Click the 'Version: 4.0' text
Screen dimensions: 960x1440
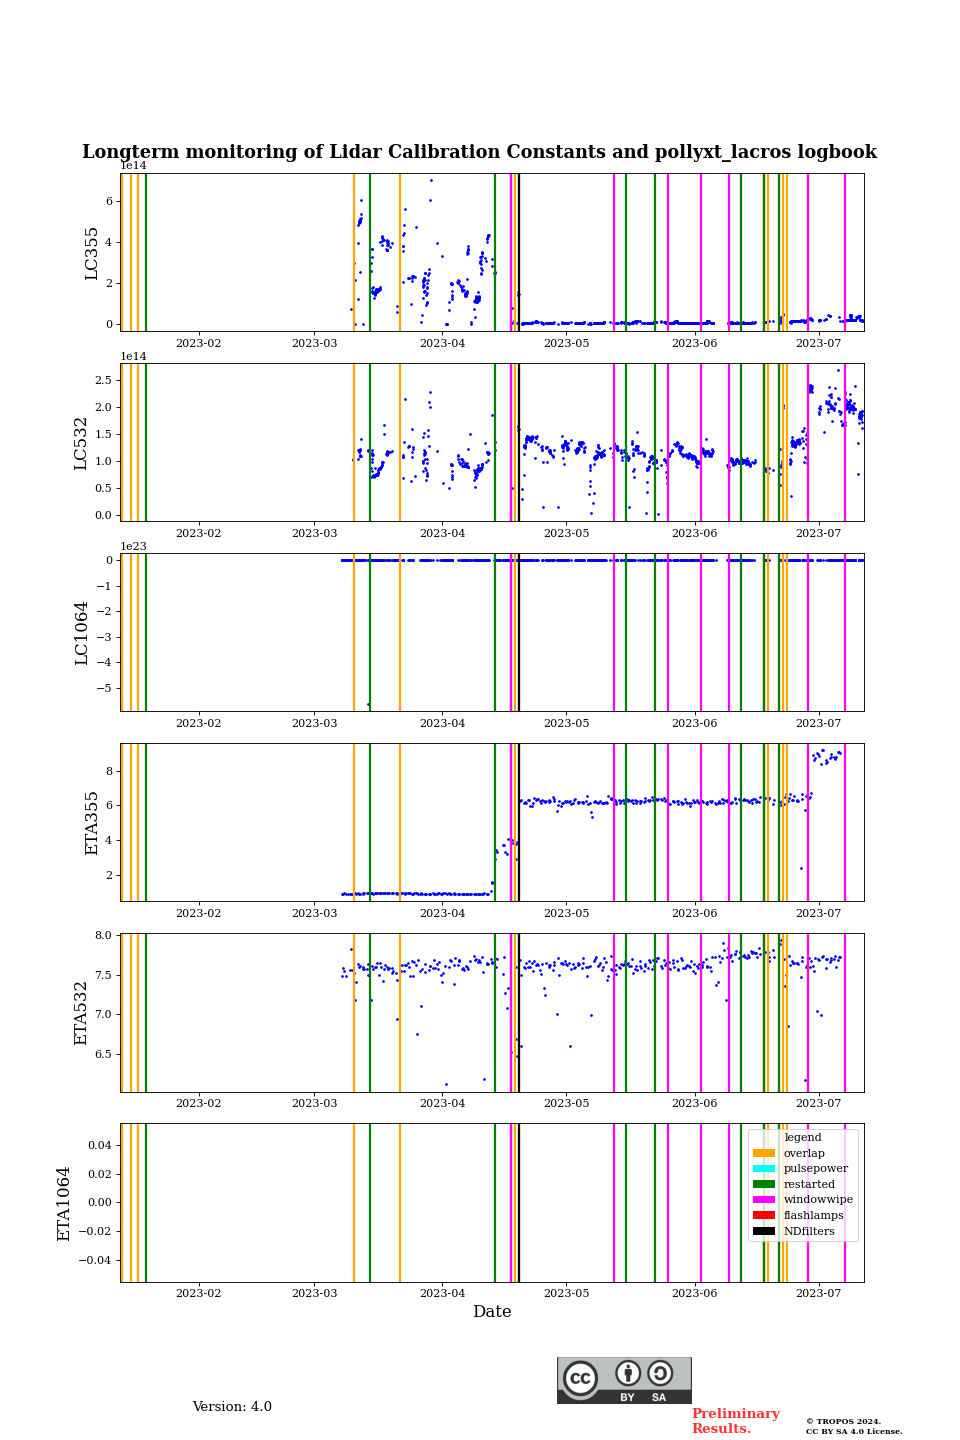tap(232, 1407)
